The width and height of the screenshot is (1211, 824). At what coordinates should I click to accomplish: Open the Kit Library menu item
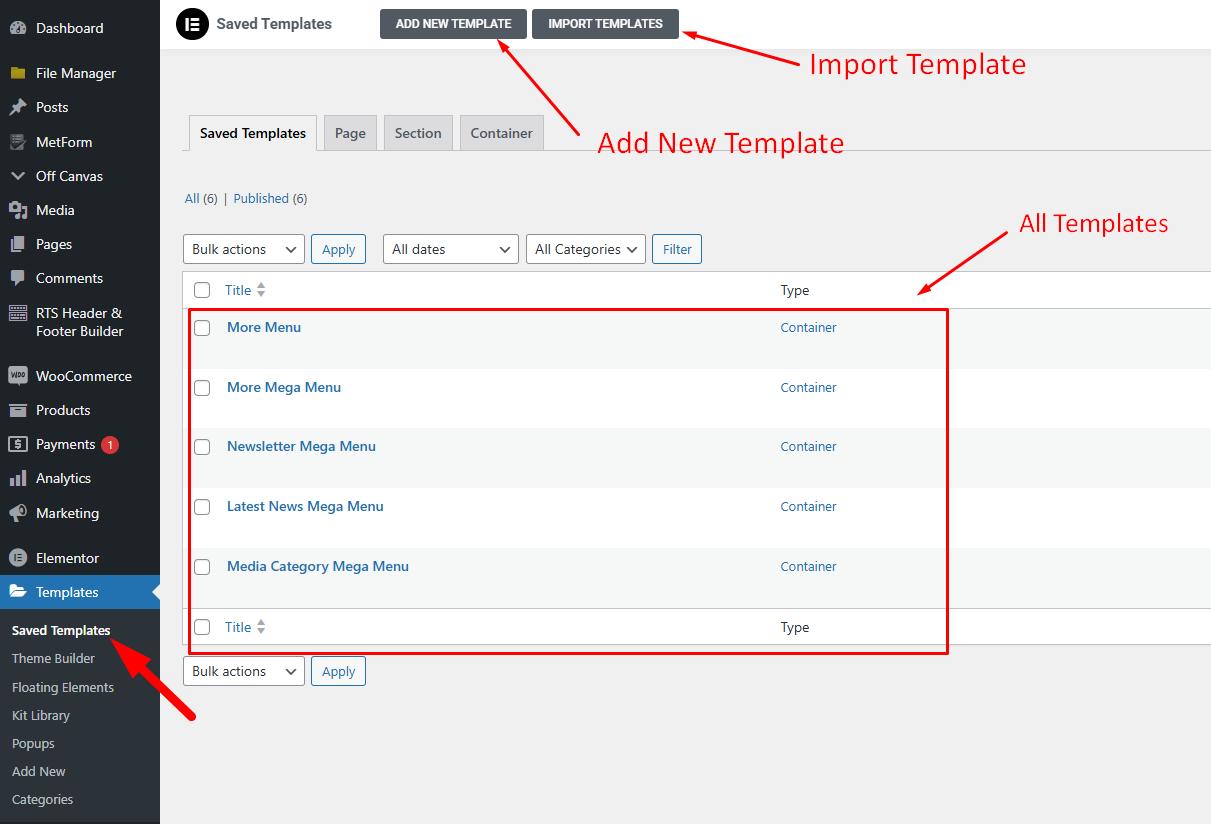click(x=40, y=715)
